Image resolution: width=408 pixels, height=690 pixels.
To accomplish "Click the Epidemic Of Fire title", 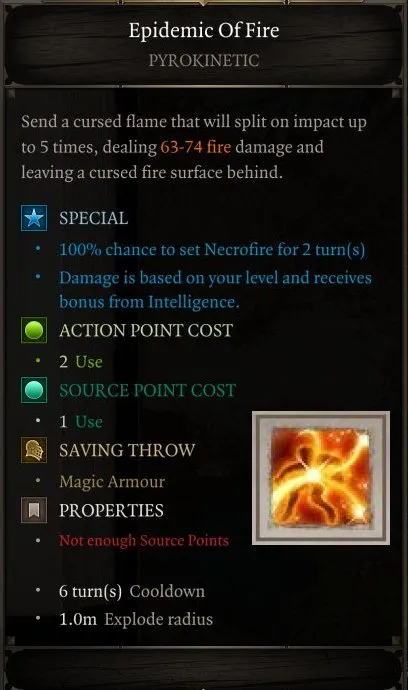I will point(204,30).
